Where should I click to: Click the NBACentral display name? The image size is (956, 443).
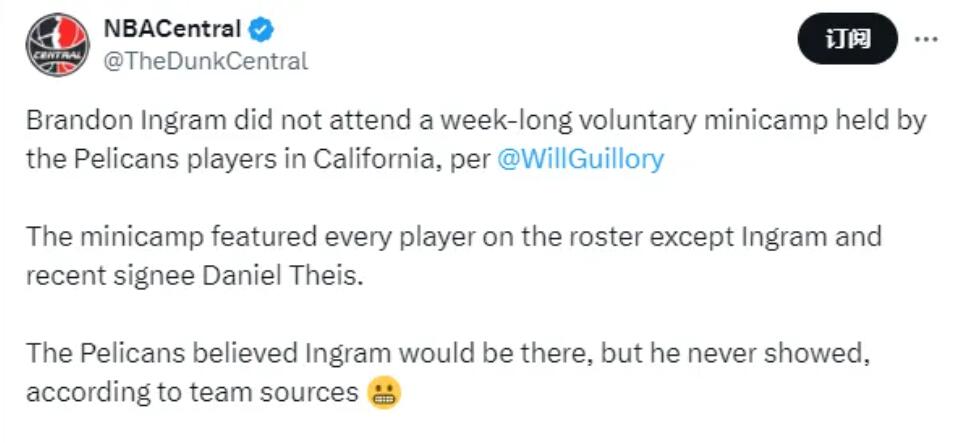[x=172, y=29]
